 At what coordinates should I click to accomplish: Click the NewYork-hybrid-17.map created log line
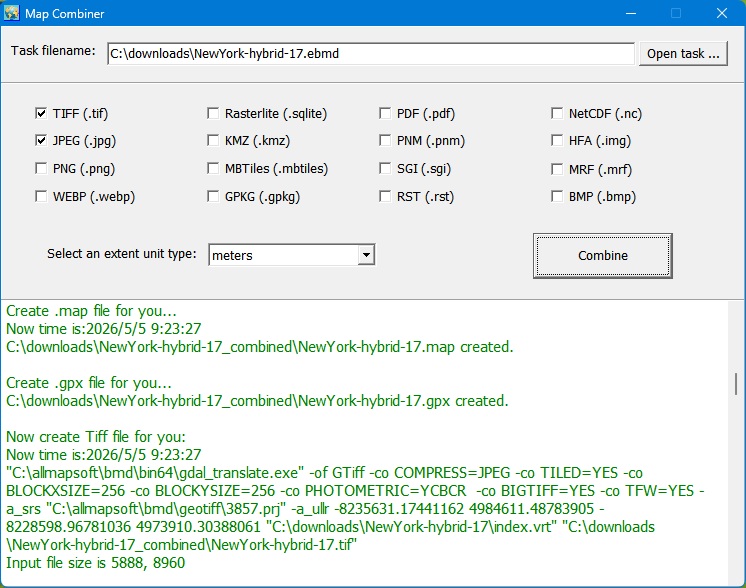pyautogui.click(x=260, y=347)
